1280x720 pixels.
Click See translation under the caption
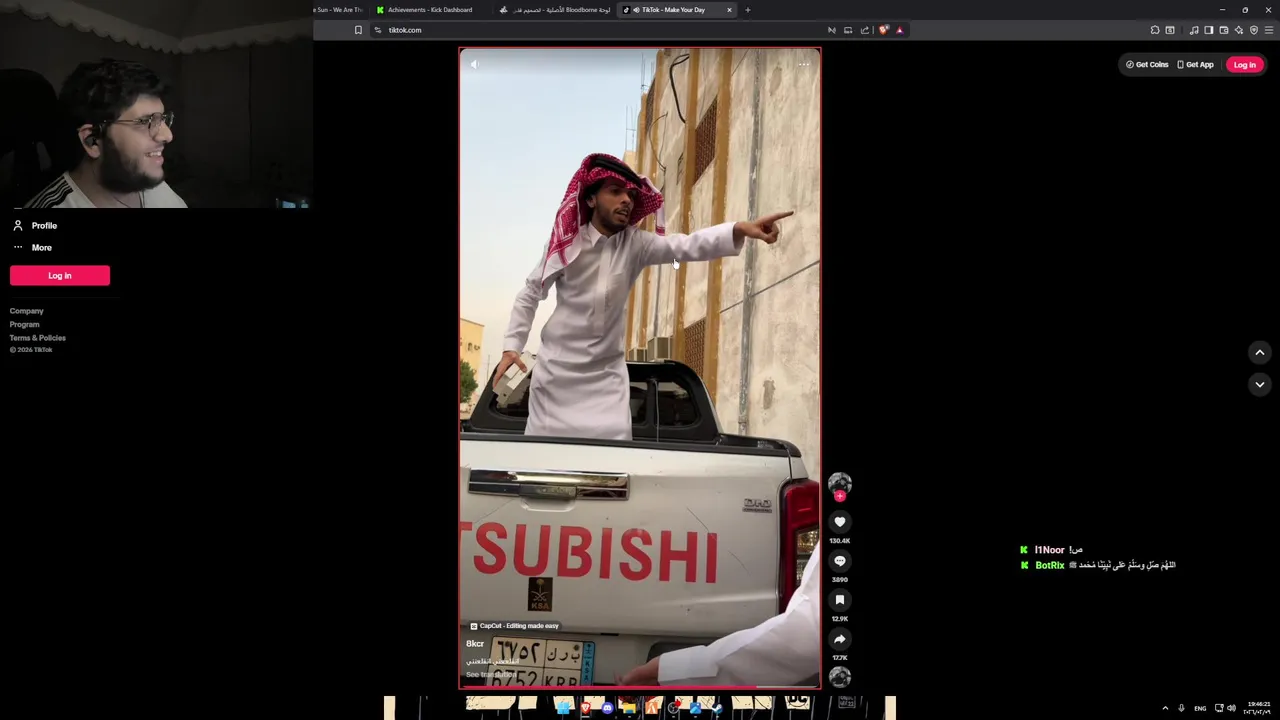point(491,675)
